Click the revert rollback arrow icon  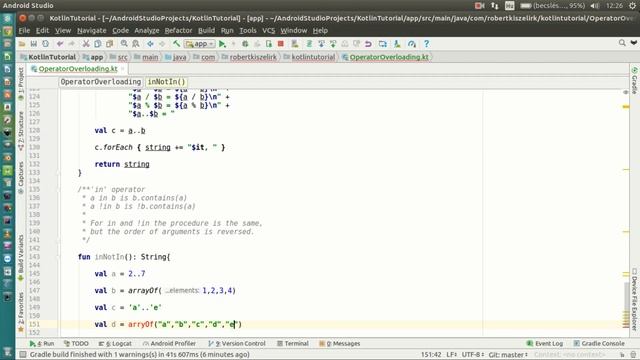[x=368, y=44]
